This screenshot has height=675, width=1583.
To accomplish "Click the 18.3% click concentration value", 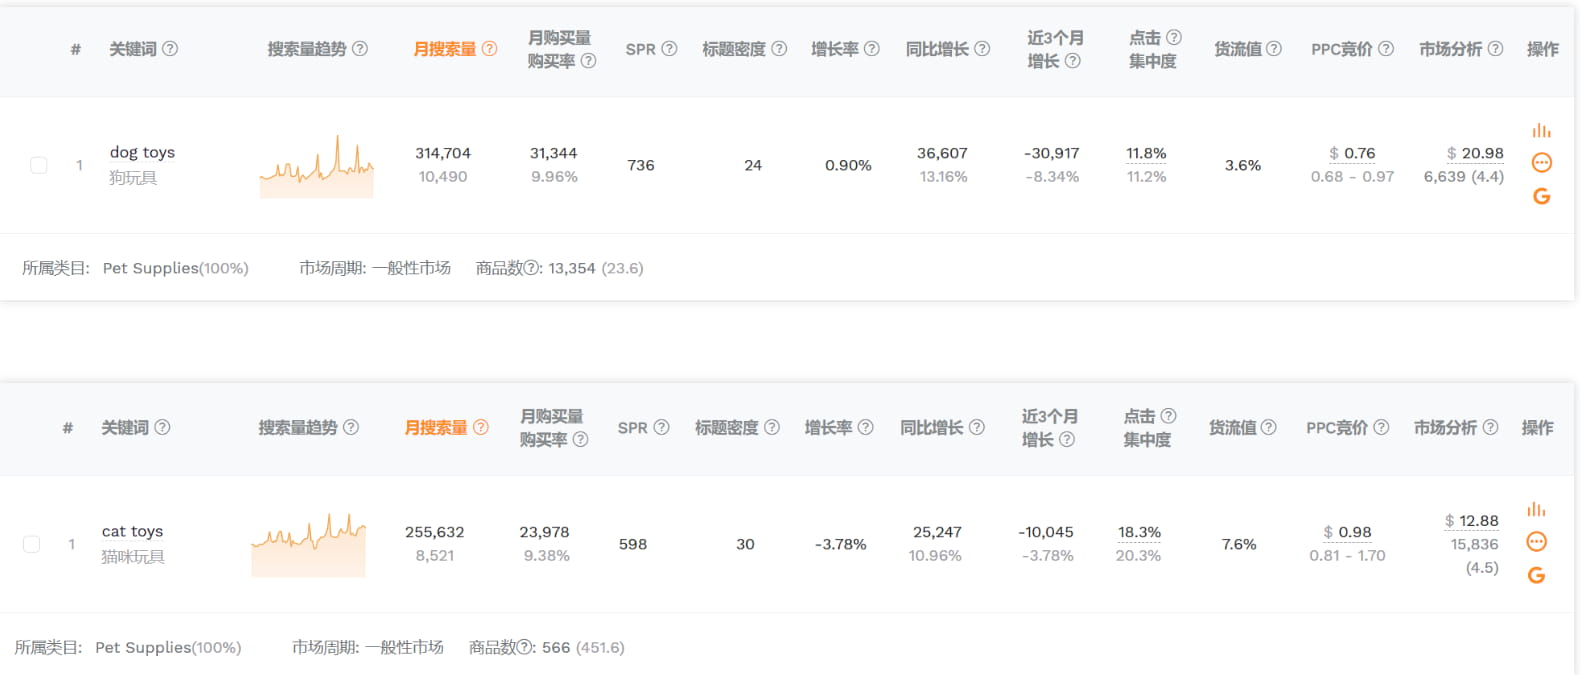I will pos(1139,532).
